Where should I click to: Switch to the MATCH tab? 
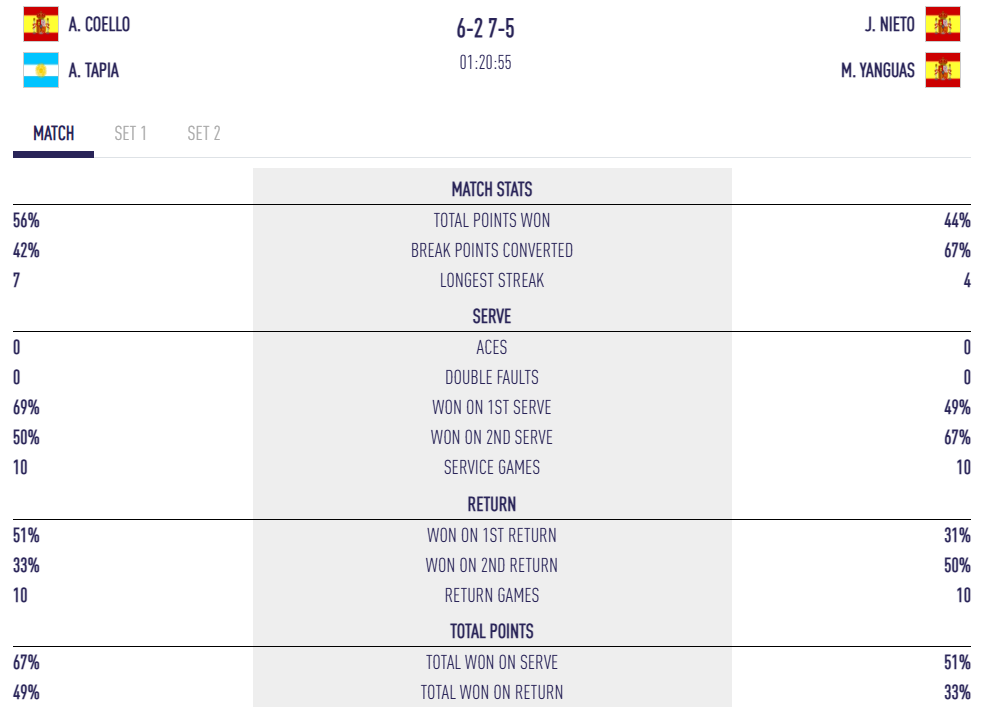point(53,133)
